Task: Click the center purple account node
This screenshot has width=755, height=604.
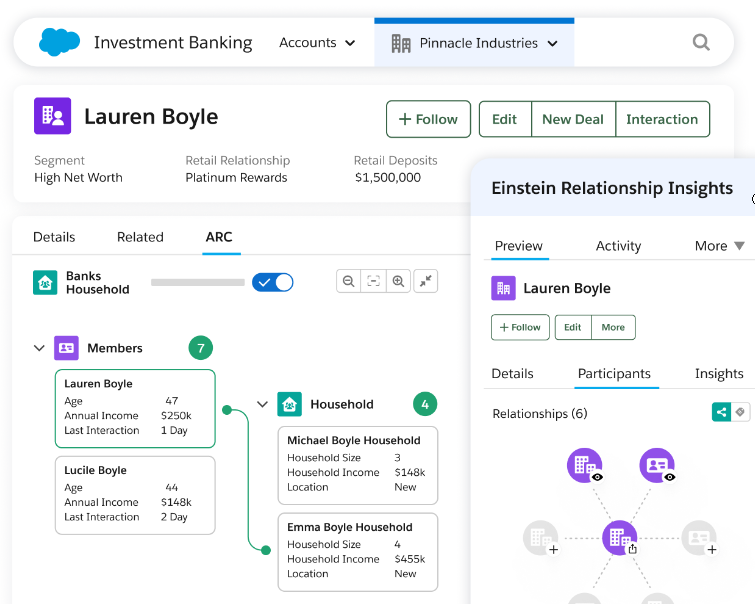Action: [620, 538]
